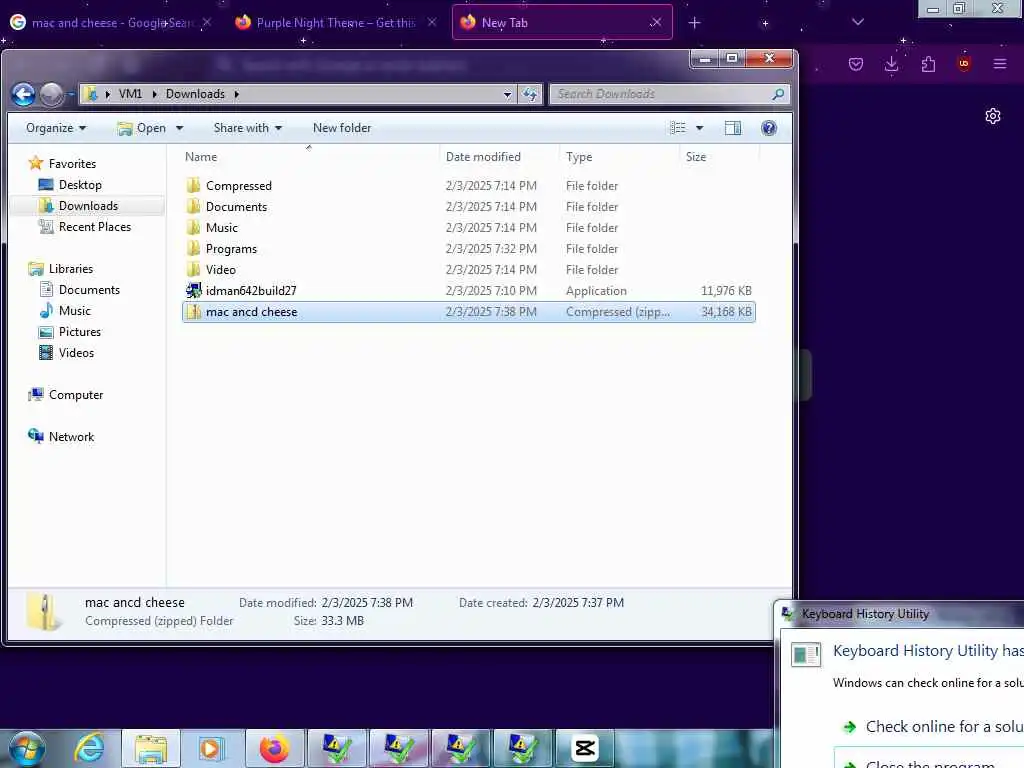Close the mac and cheese tab
1024x768 pixels.
[207, 22]
